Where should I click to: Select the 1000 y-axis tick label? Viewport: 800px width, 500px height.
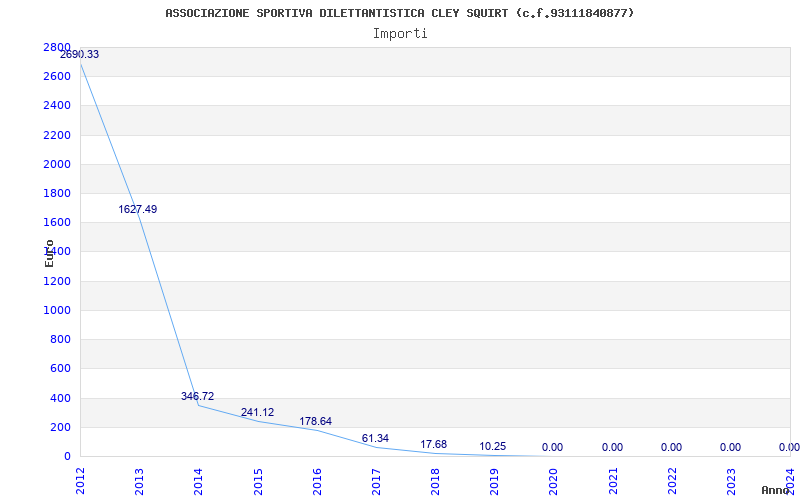point(60,310)
